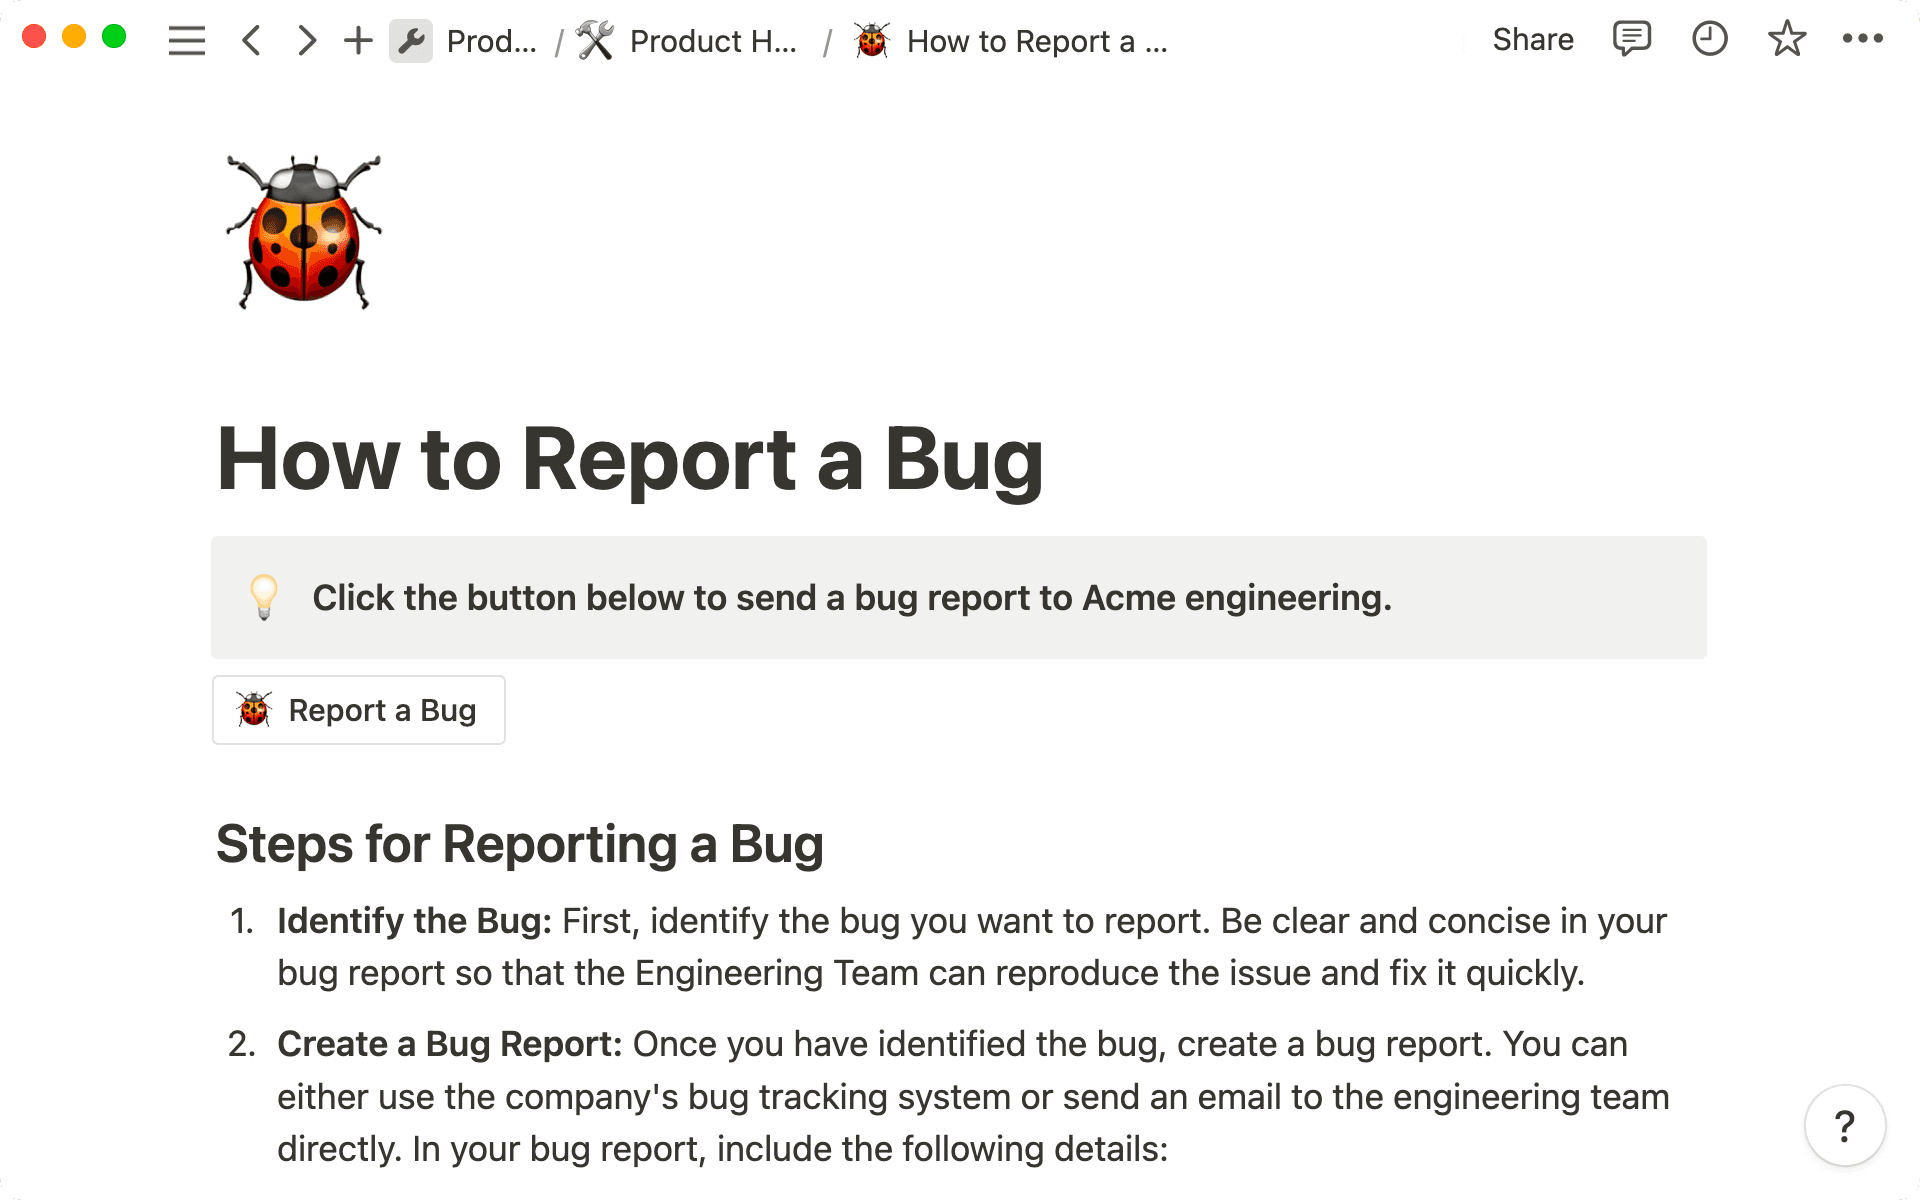This screenshot has width=1920, height=1200.
Task: Favorite this page with the star
Action: (x=1786, y=39)
